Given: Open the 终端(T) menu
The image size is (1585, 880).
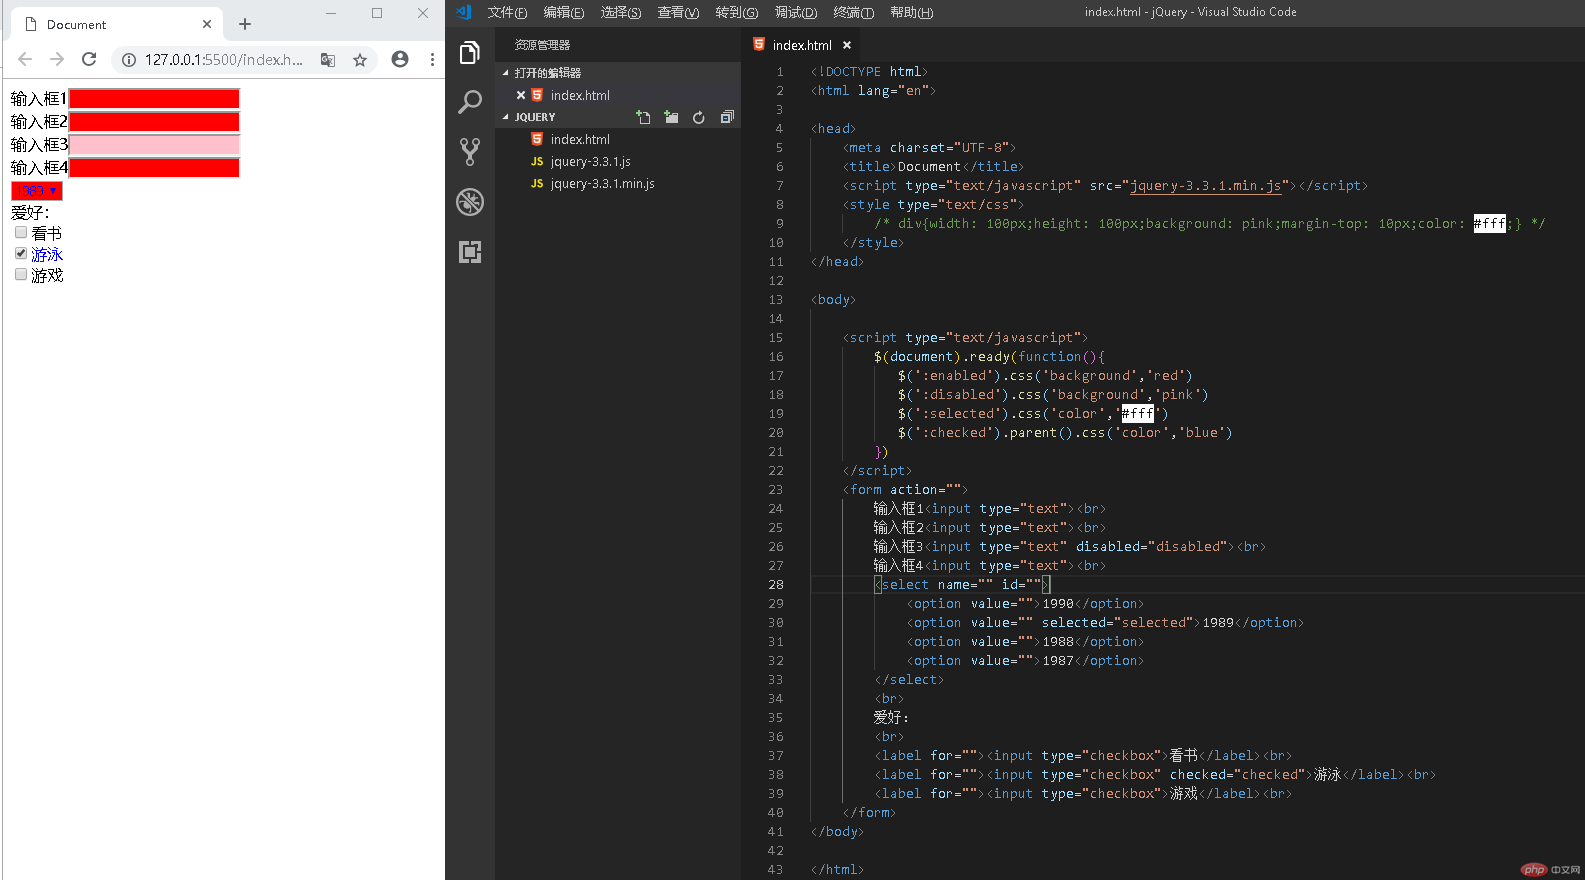Looking at the screenshot, I should pos(854,12).
